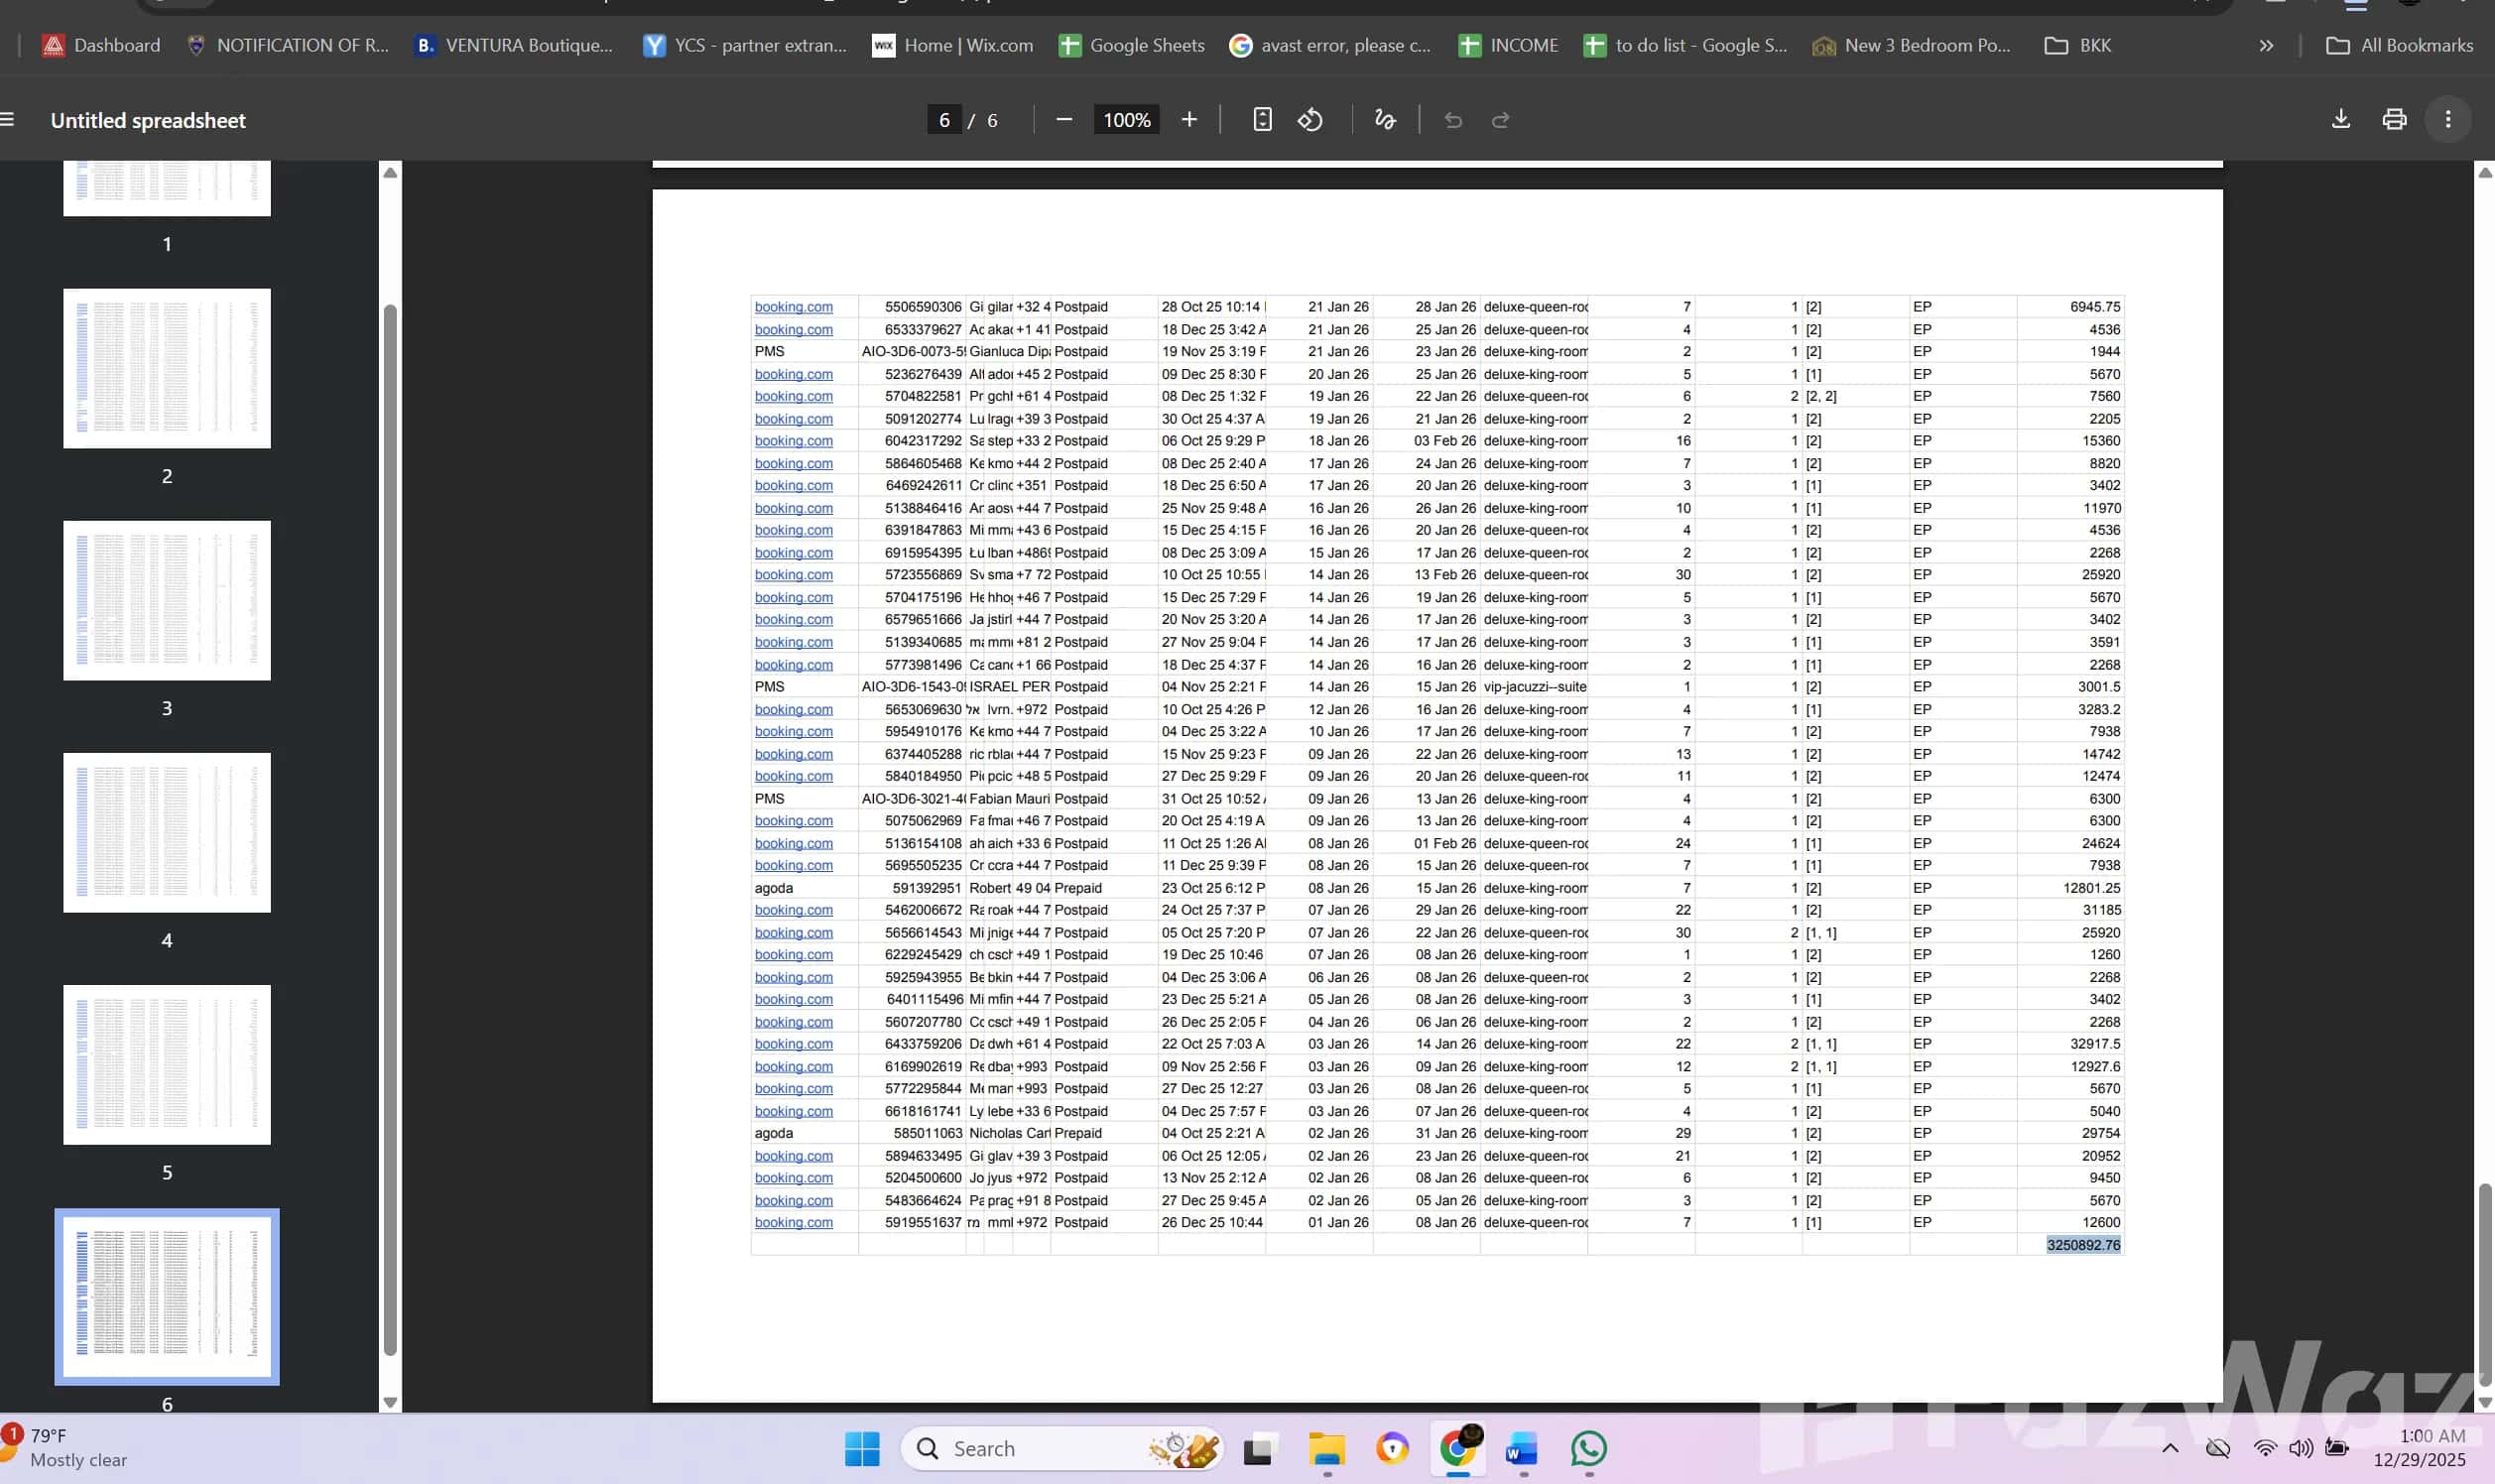Click the print icon
Image resolution: width=2495 pixels, height=1484 pixels.
(x=2394, y=120)
